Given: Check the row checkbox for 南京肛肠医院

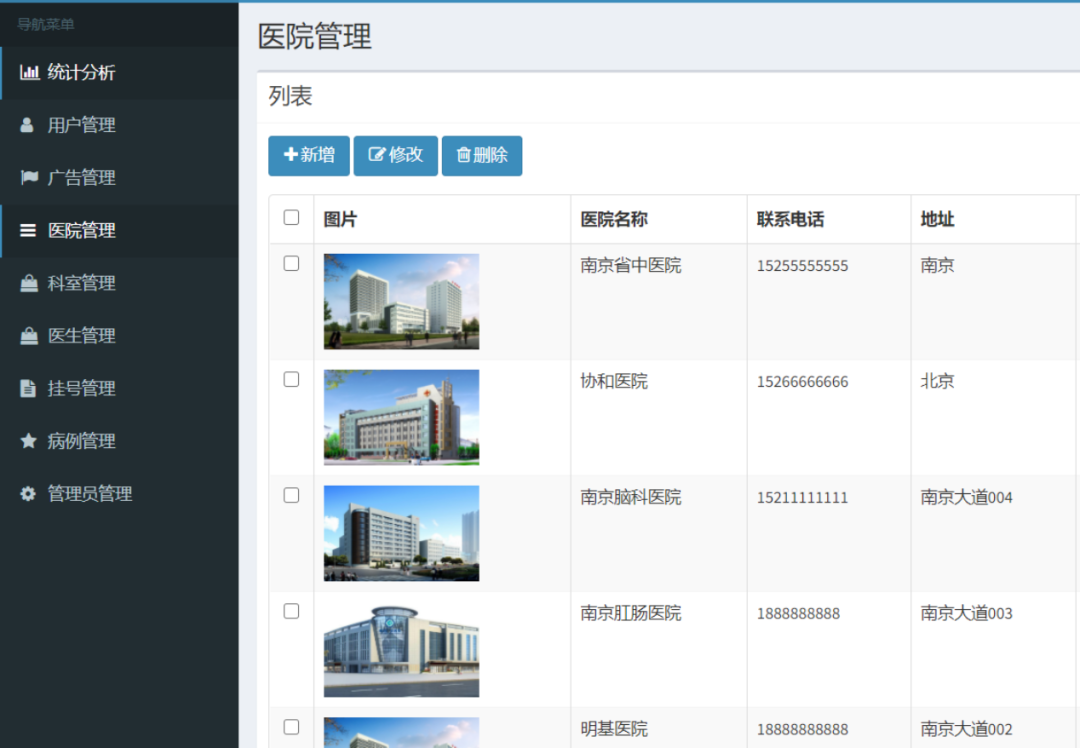Looking at the screenshot, I should [x=291, y=612].
